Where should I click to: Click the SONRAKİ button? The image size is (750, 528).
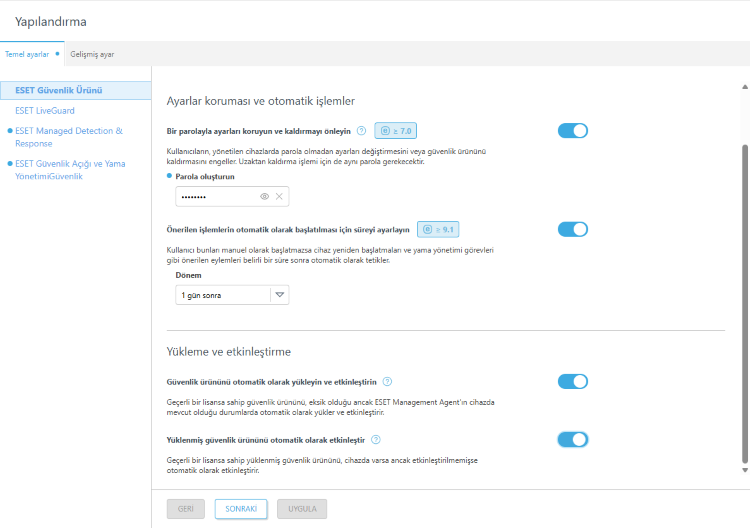tap(241, 508)
